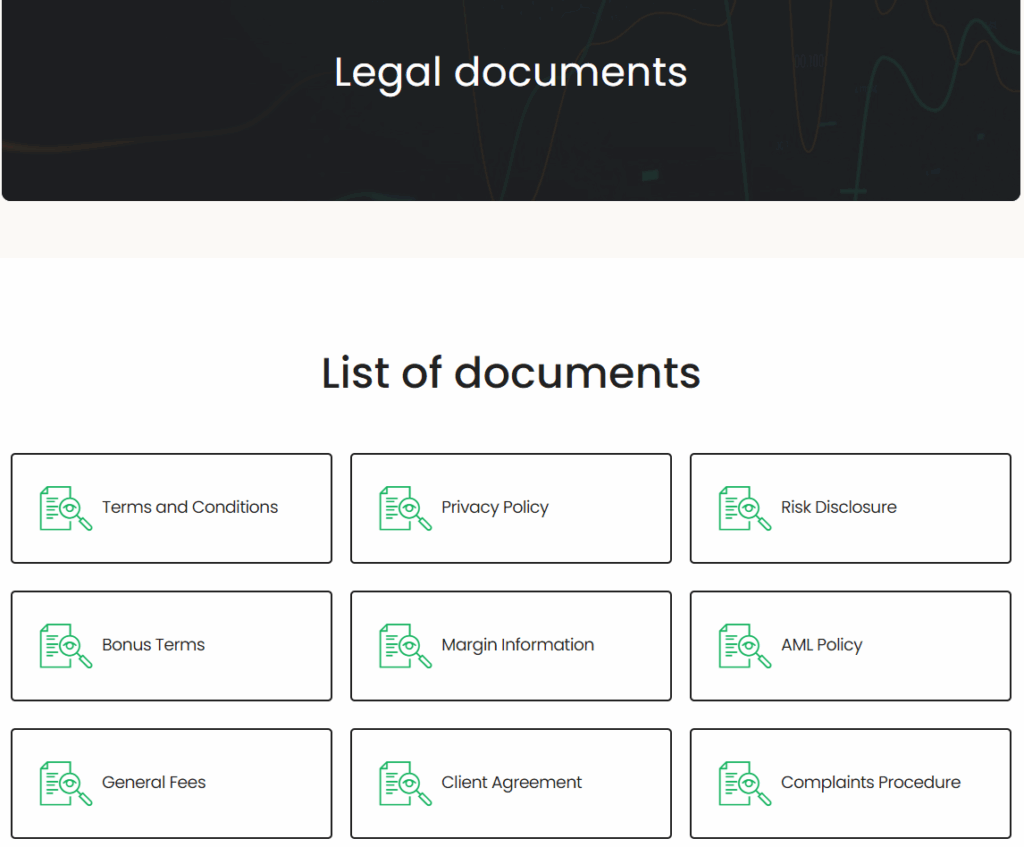Viewport: 1024px width, 847px height.
Task: Click the List of documents heading
Action: click(x=511, y=373)
